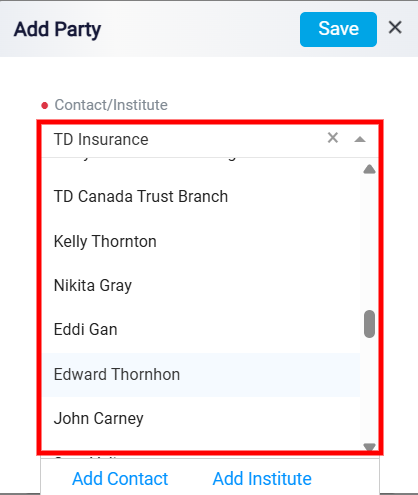Save the new party

coord(338,29)
